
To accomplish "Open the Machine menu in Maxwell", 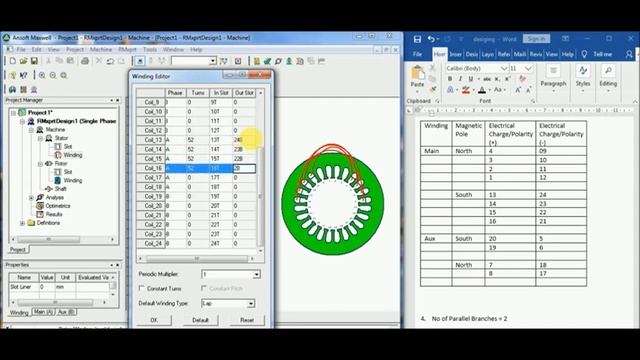I will pyautogui.click(x=101, y=49).
